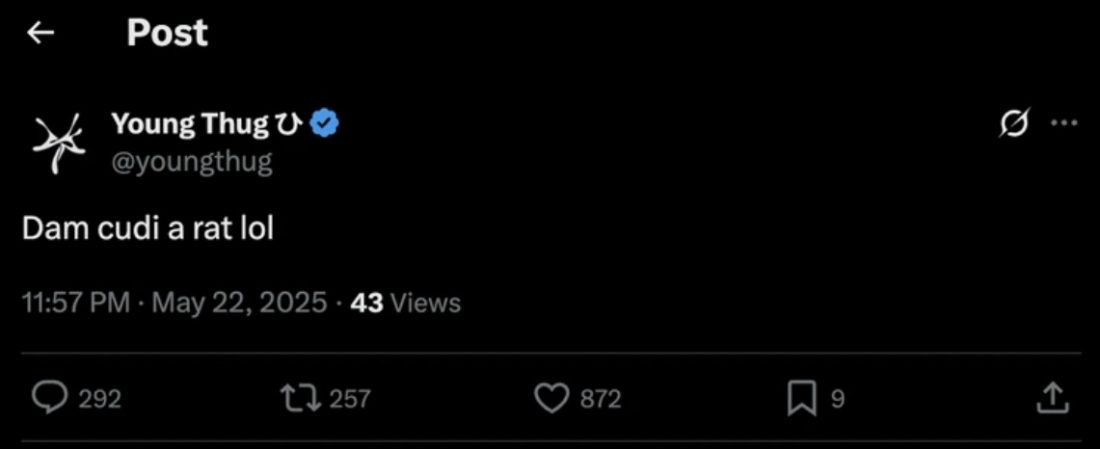Open the @youngthug handle link
Image resolution: width=1100 pixels, height=449 pixels.
(x=192, y=162)
